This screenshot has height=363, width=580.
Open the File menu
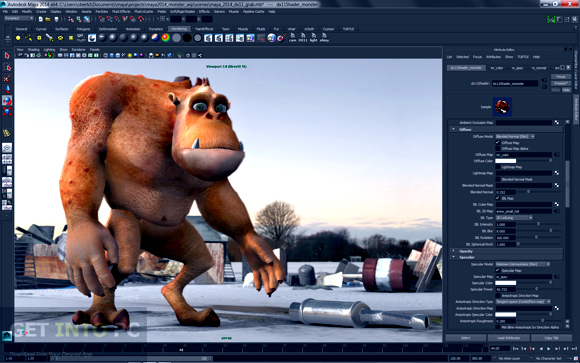pos(5,11)
